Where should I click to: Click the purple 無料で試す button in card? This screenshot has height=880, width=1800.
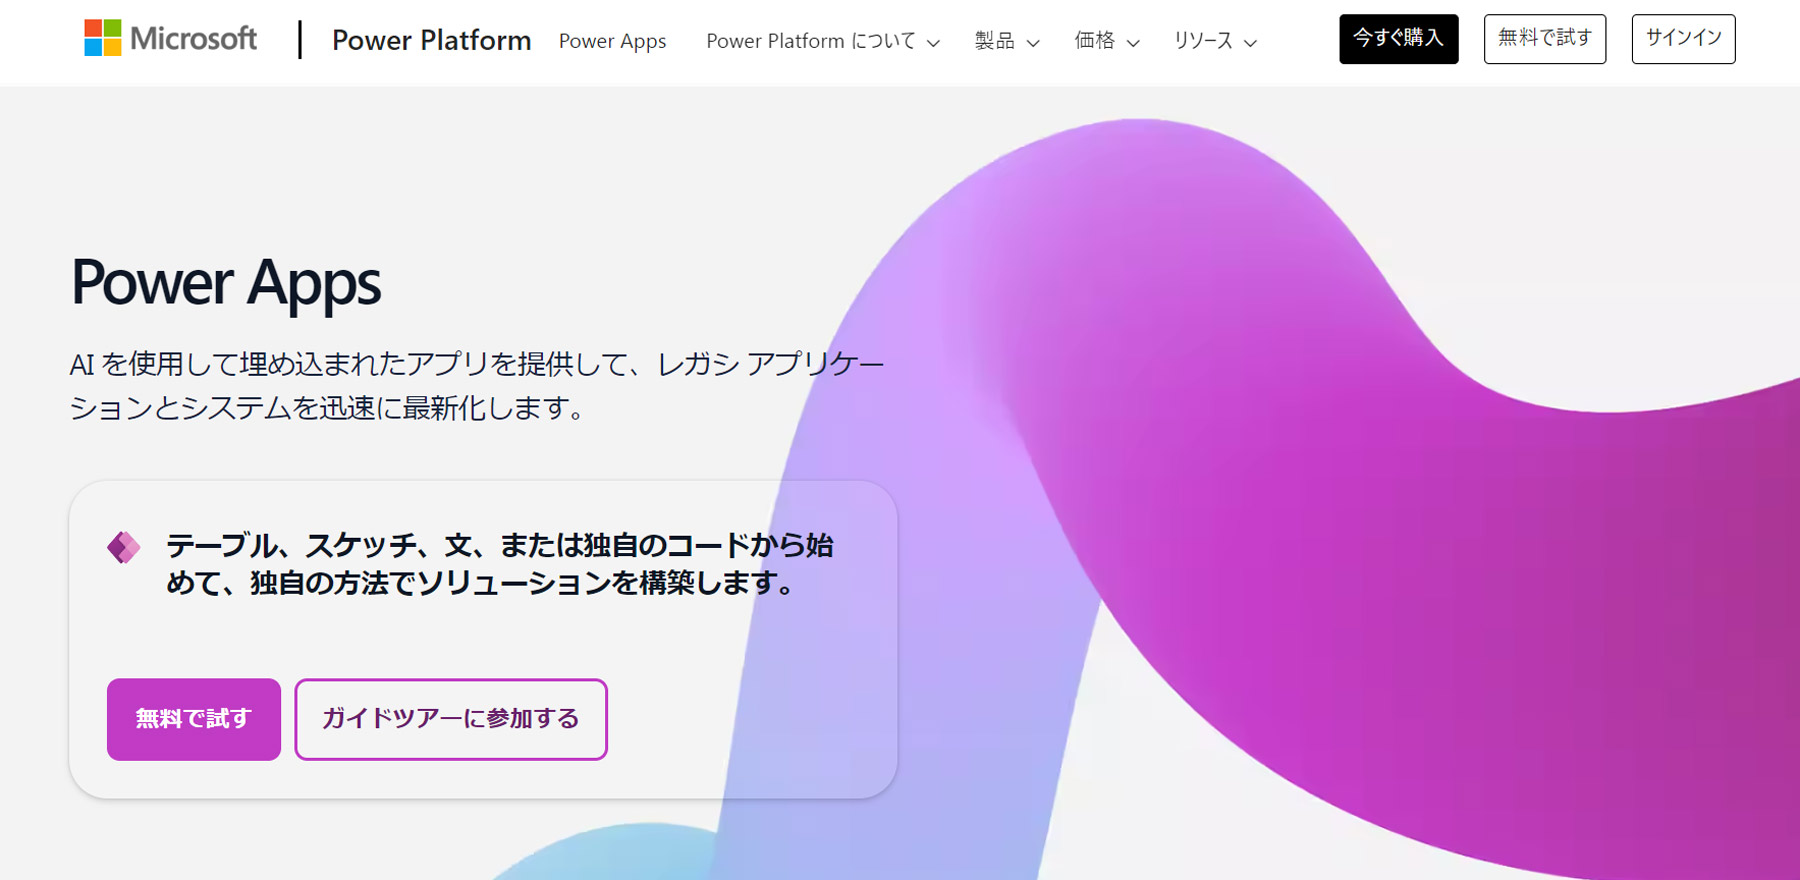point(194,719)
